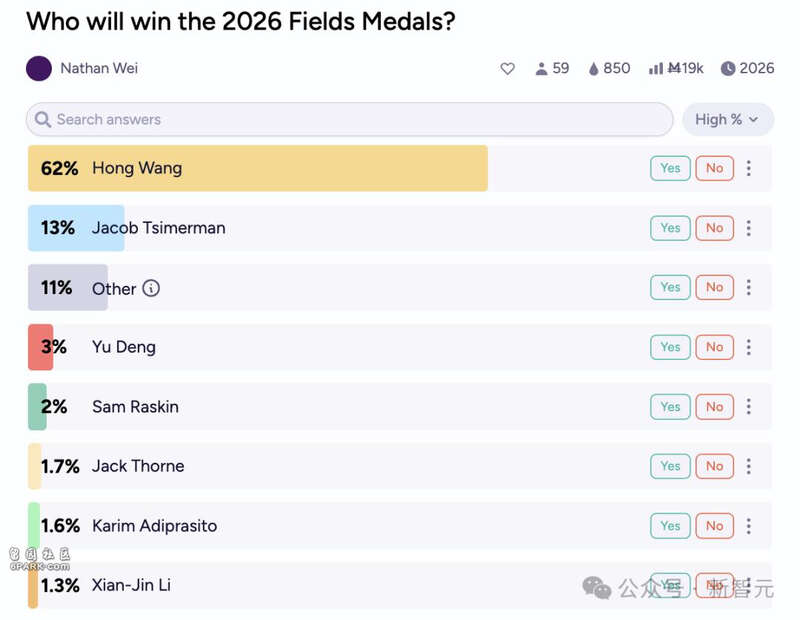Click the info icon next to Other
Image resolution: width=800 pixels, height=620 pixels.
(x=151, y=288)
